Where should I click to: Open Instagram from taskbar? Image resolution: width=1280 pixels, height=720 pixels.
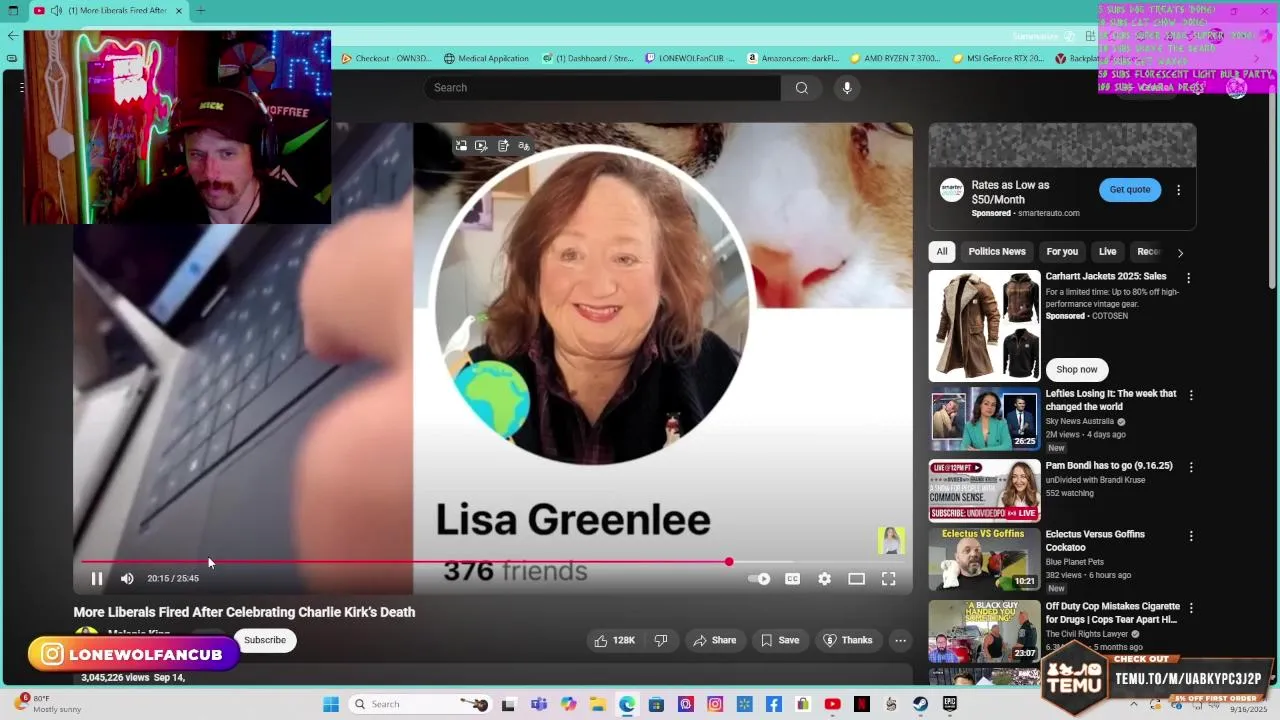pyautogui.click(x=715, y=704)
